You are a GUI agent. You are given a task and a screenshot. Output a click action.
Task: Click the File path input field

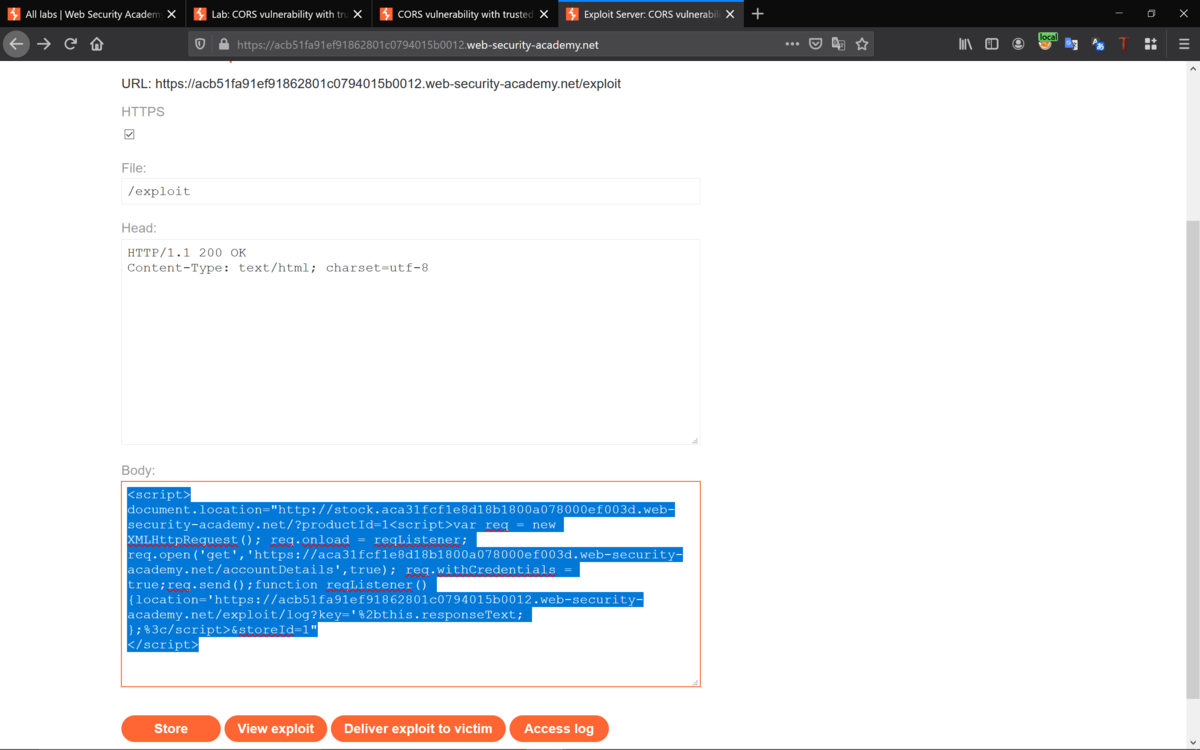click(x=410, y=191)
